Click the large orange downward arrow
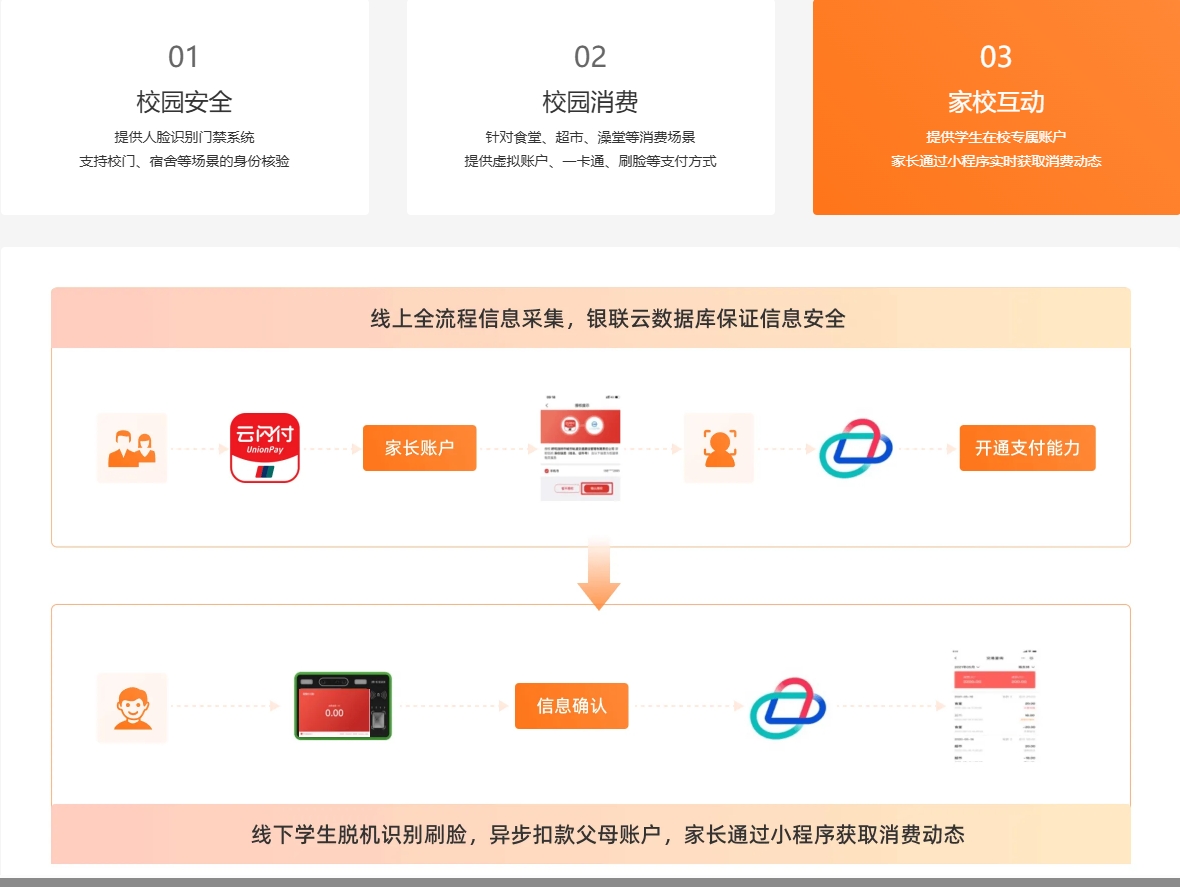 pyautogui.click(x=599, y=575)
